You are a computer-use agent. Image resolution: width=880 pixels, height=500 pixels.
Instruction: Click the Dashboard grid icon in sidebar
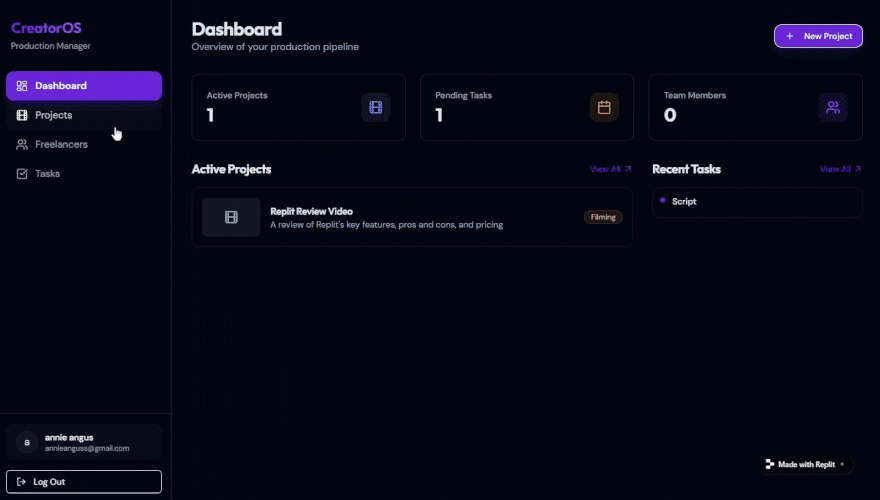pyautogui.click(x=22, y=86)
